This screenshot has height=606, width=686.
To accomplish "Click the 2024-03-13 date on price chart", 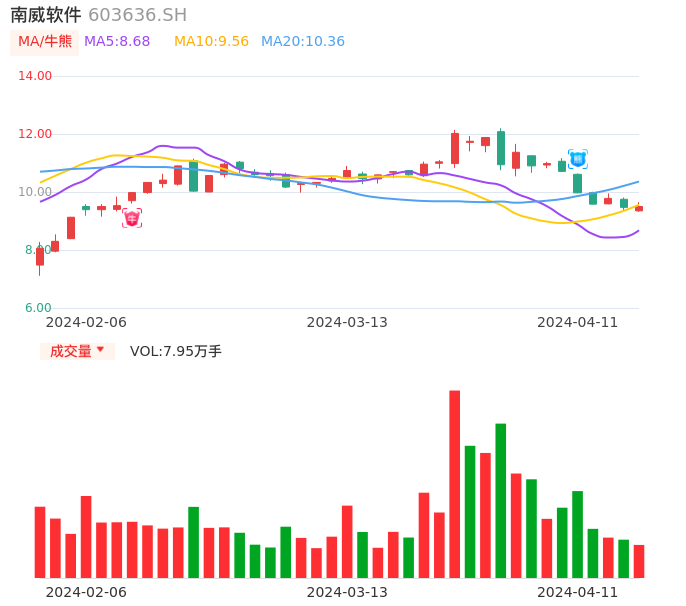I will pyautogui.click(x=347, y=322).
